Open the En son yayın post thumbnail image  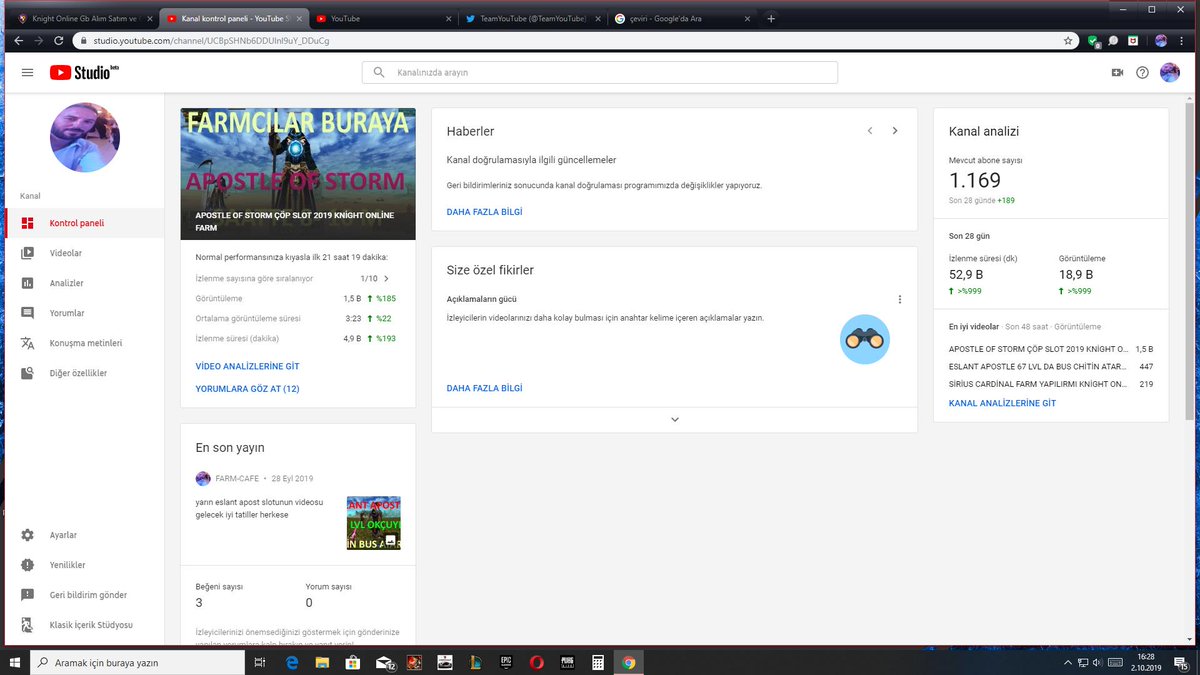[374, 523]
